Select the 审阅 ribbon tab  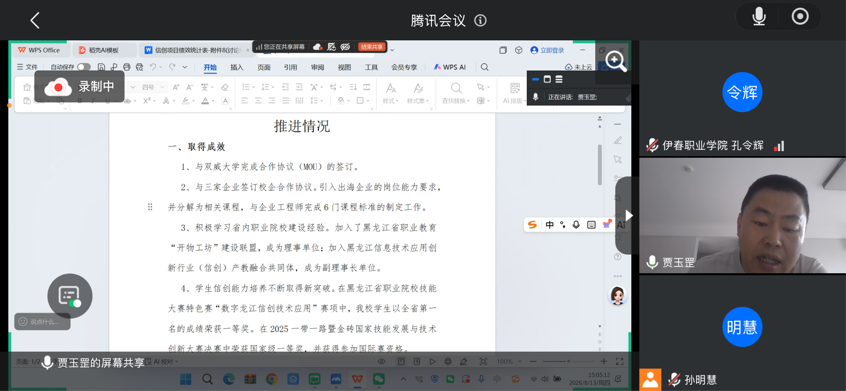[318, 67]
